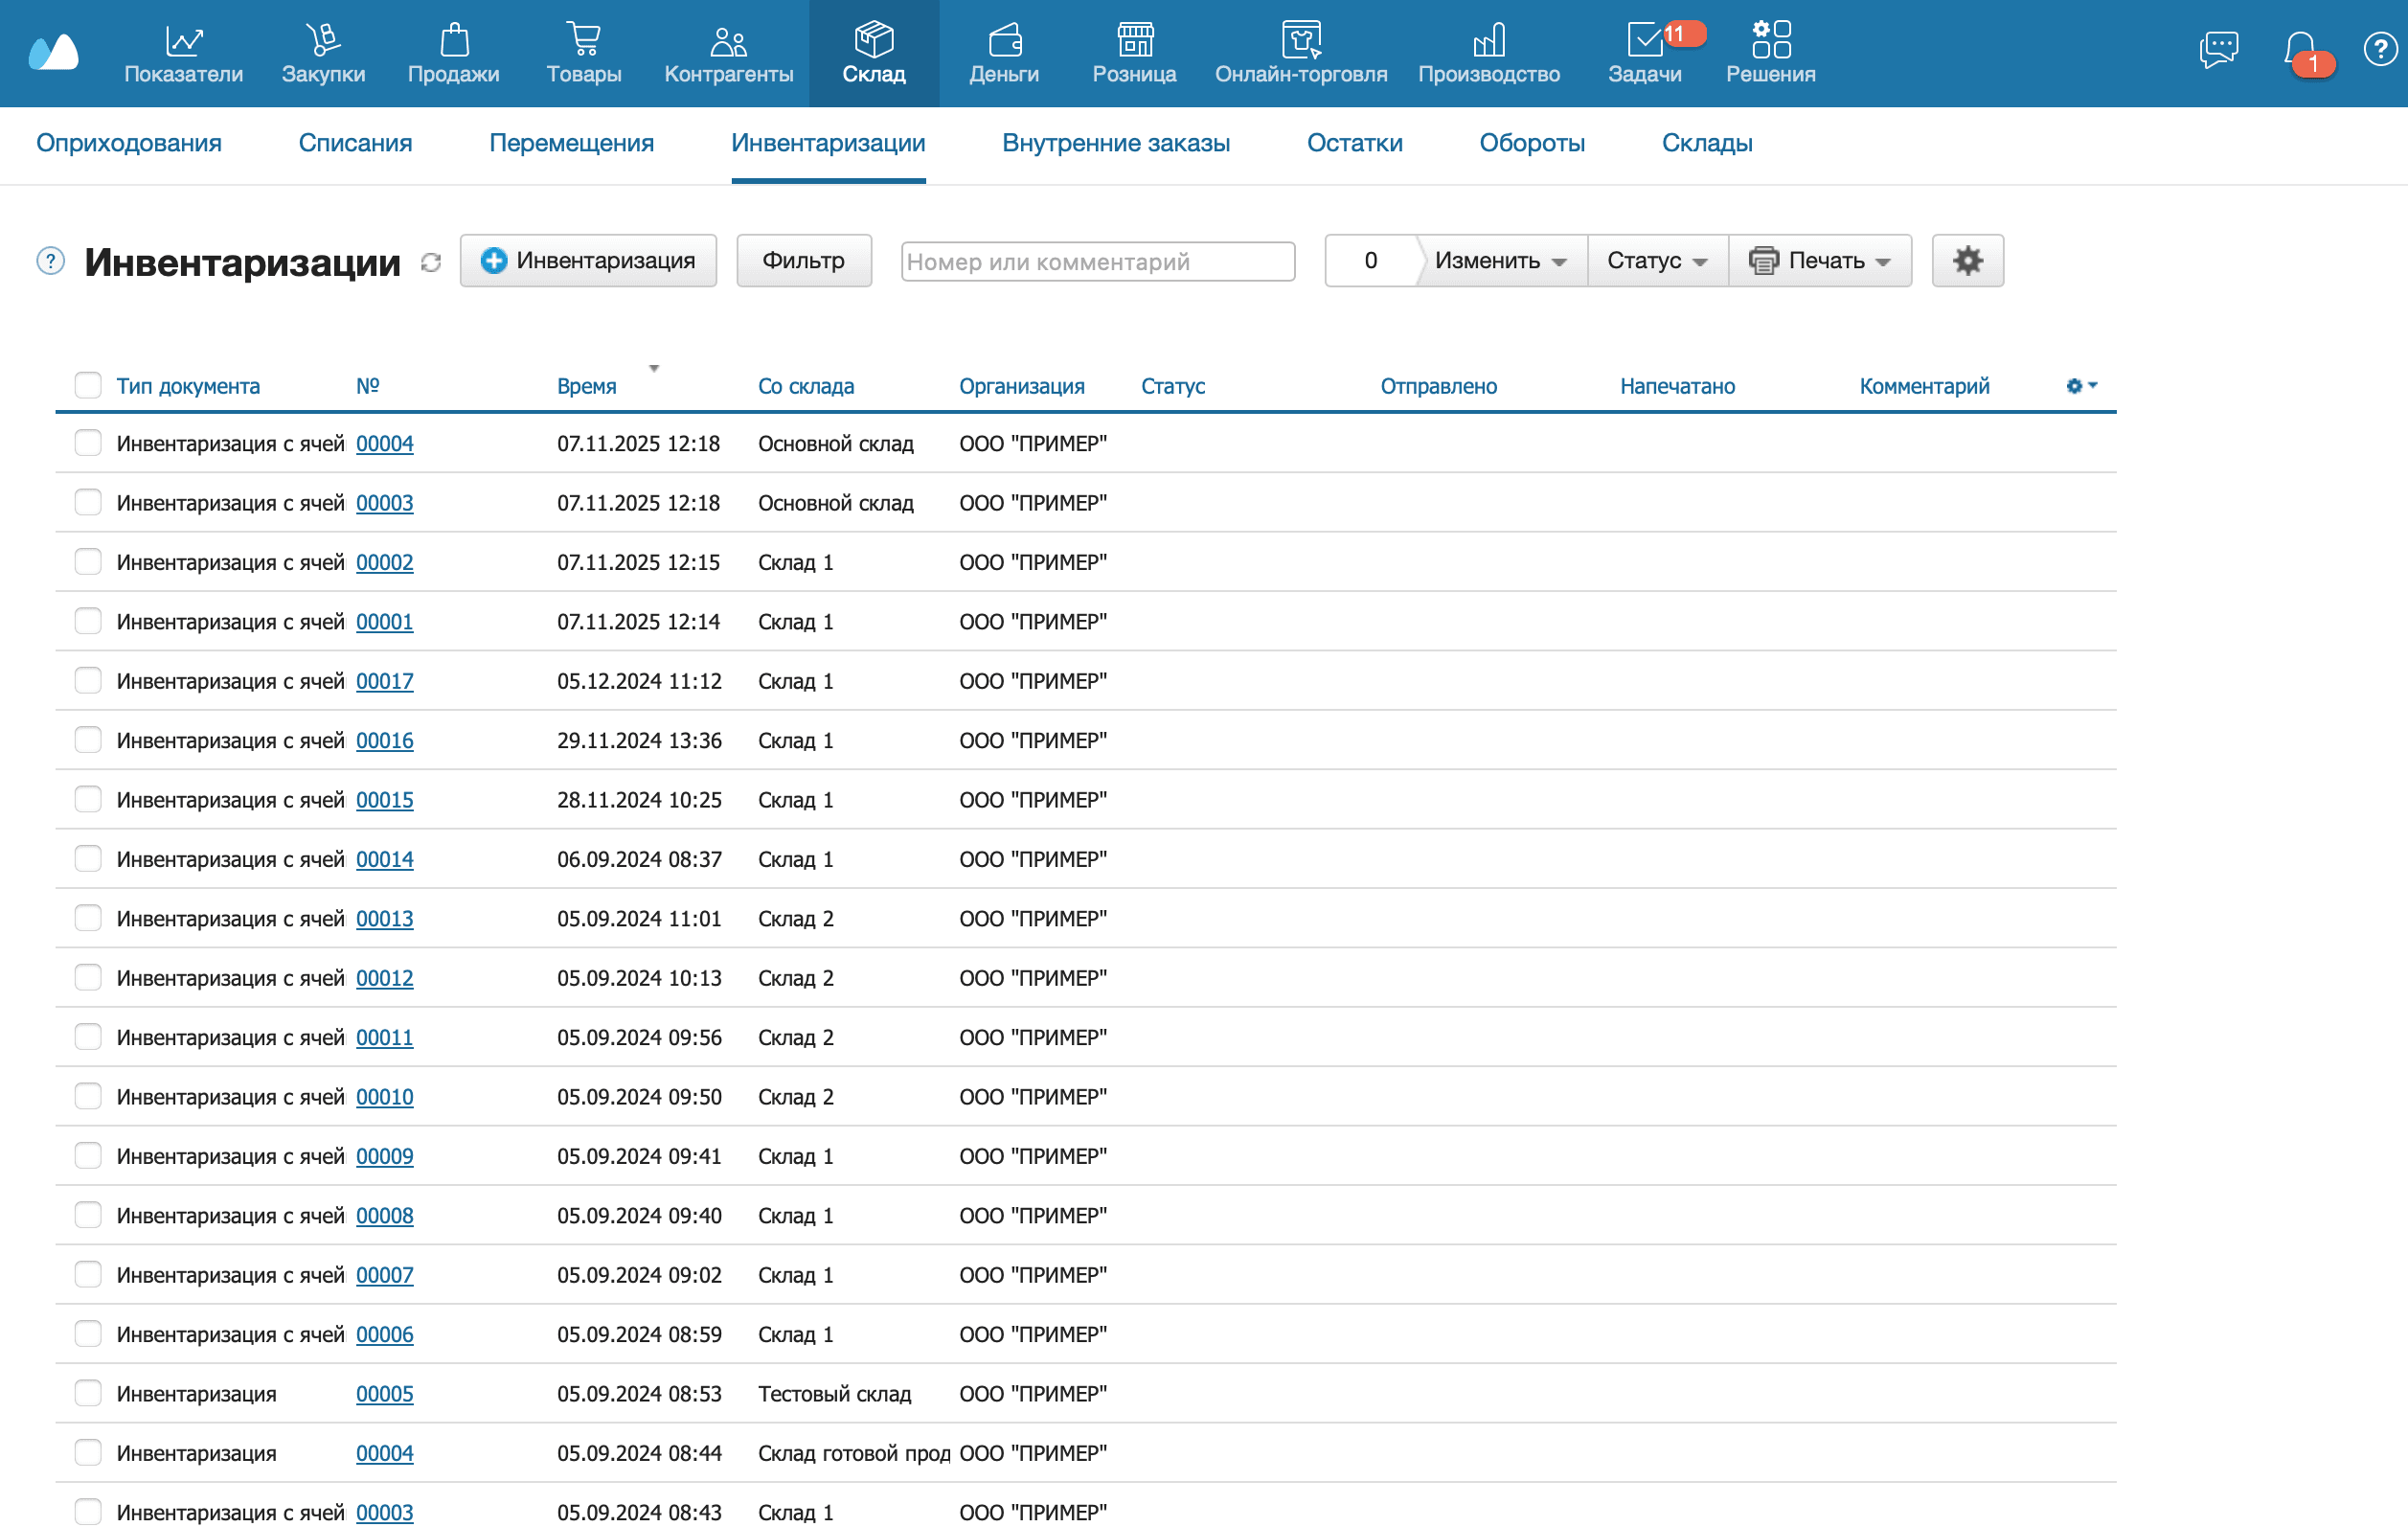Select the Производство section icon
2408x1527 pixels.
point(1489,42)
